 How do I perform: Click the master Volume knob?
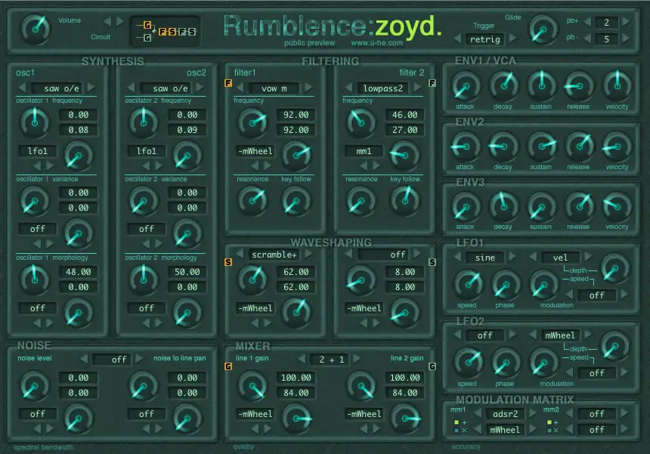pos(35,29)
